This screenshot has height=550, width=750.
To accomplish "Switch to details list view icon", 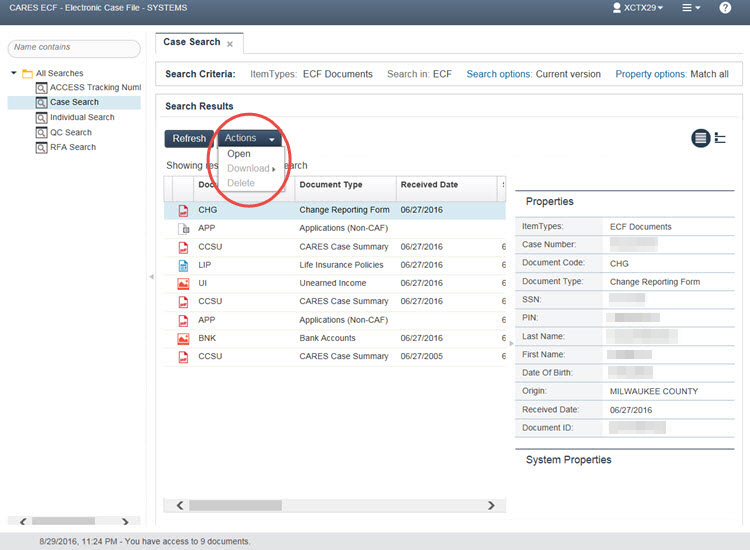I will (x=700, y=138).
